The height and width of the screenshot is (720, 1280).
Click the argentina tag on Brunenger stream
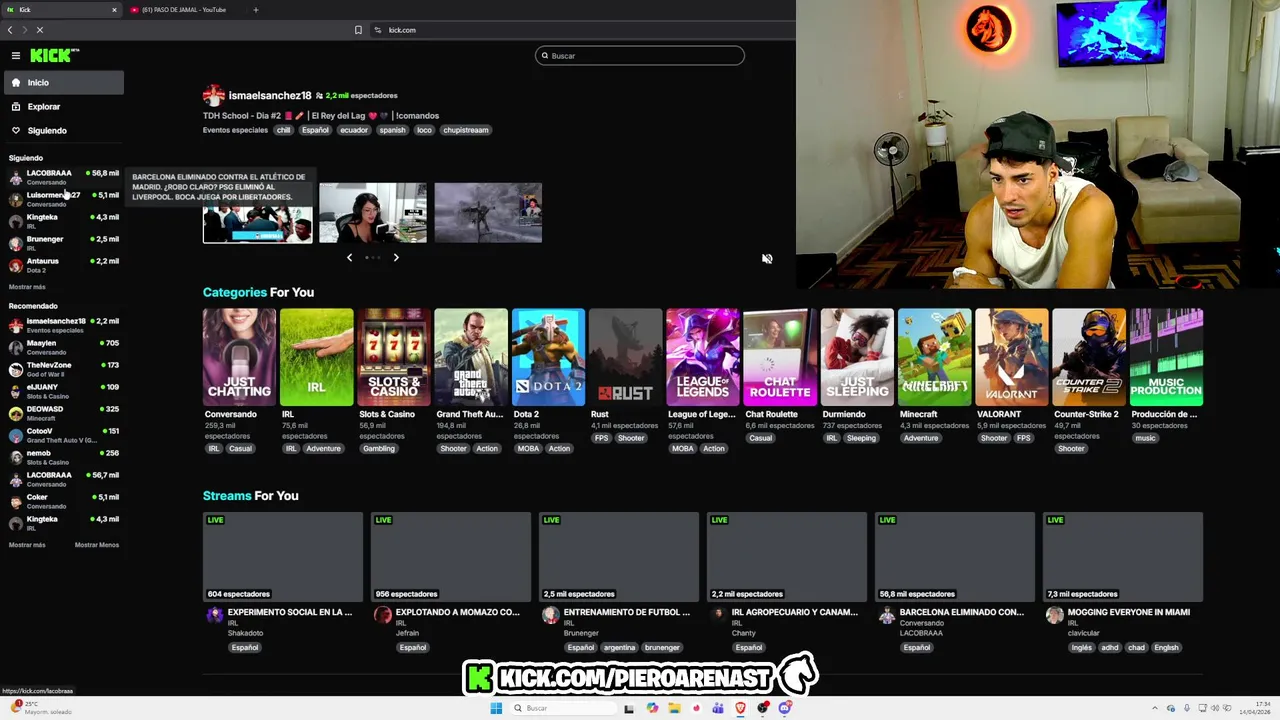coord(619,648)
